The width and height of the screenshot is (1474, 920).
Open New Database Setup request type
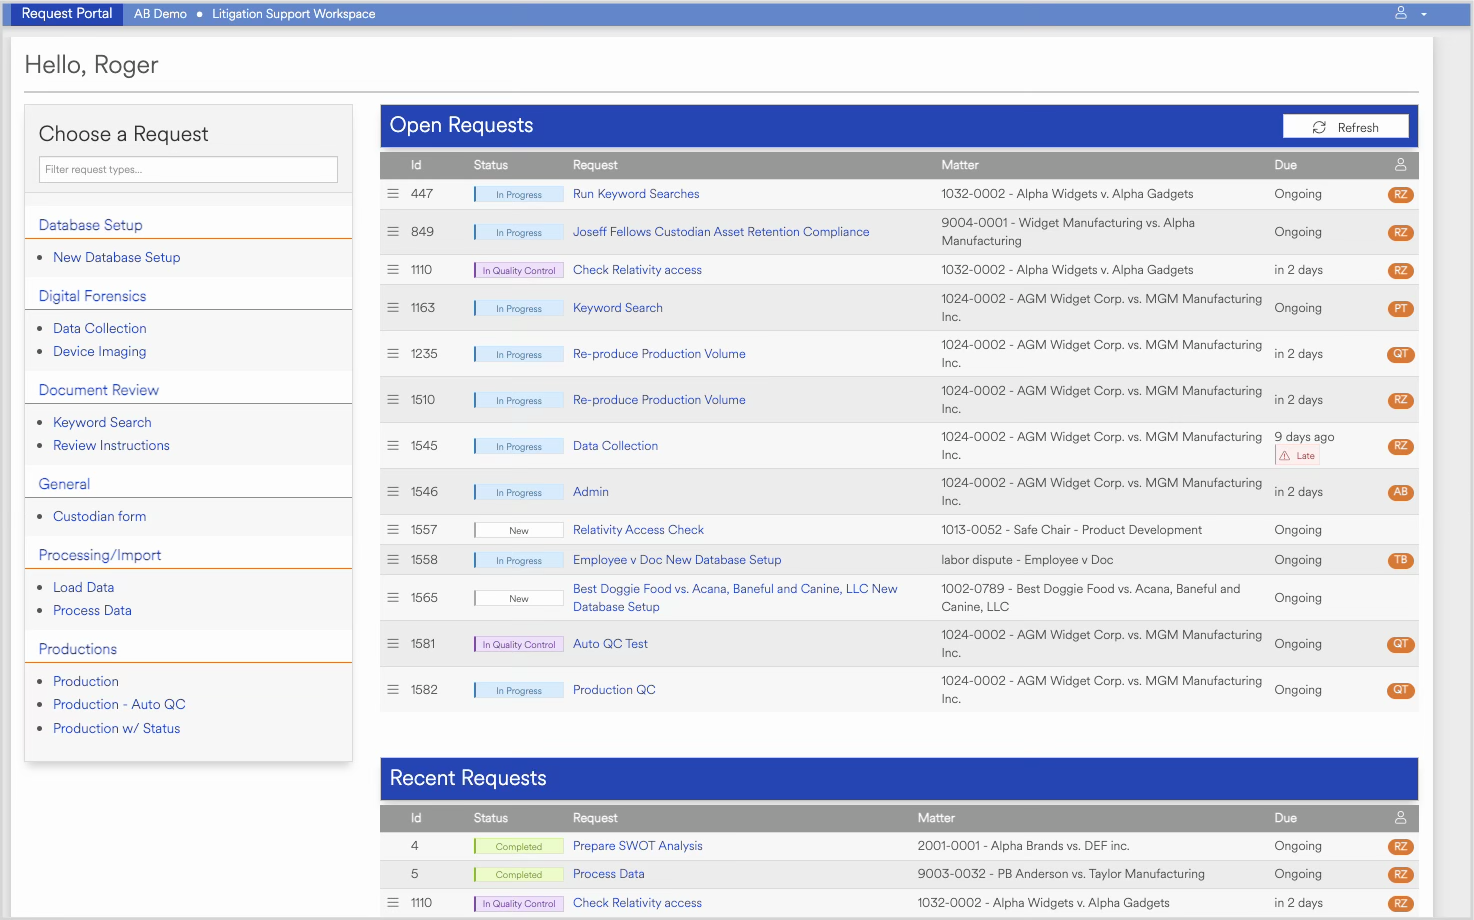116,257
